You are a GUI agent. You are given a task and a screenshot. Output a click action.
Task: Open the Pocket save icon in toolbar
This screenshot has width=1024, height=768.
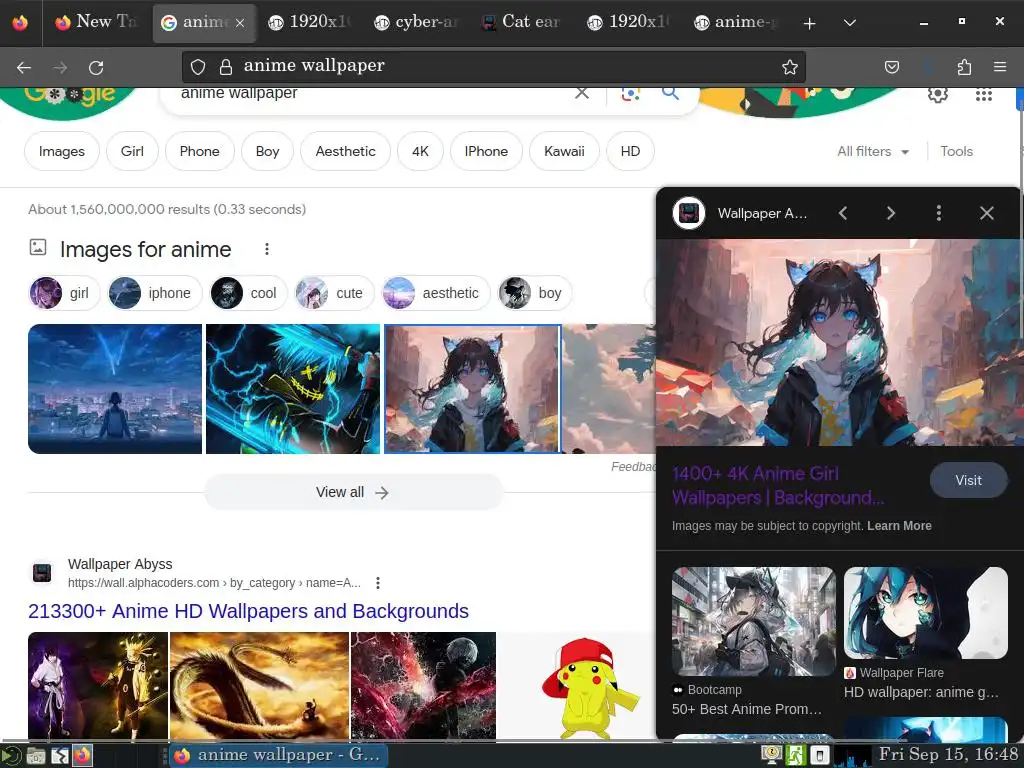click(x=891, y=67)
